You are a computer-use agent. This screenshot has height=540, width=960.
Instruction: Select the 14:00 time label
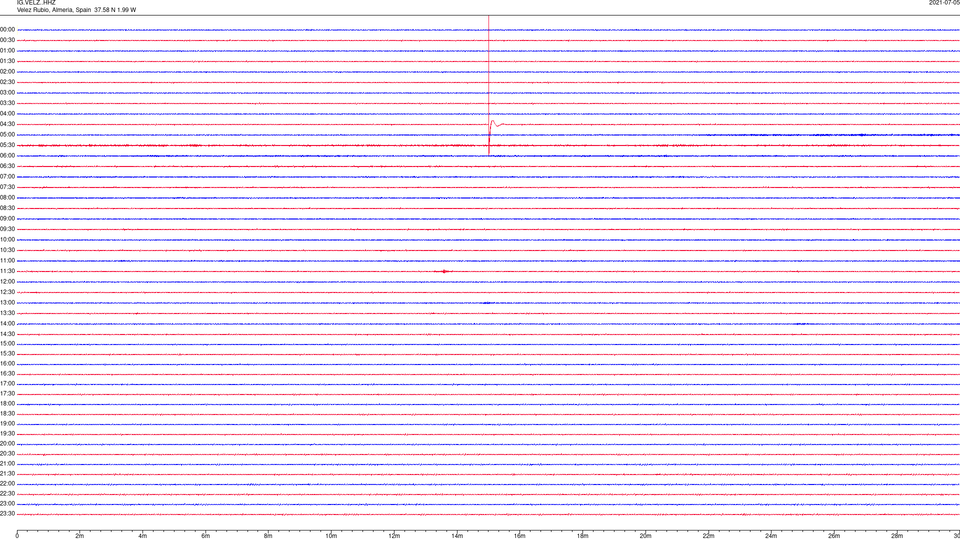click(7, 324)
